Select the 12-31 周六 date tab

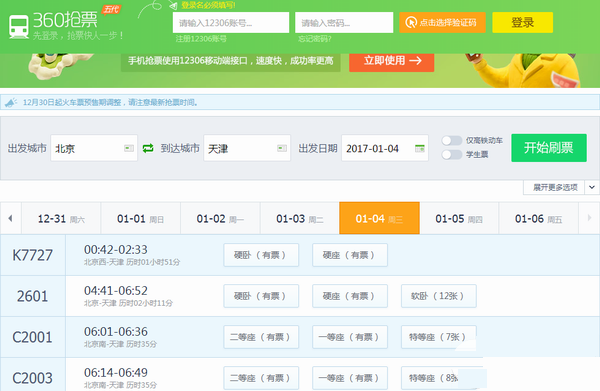click(61, 218)
